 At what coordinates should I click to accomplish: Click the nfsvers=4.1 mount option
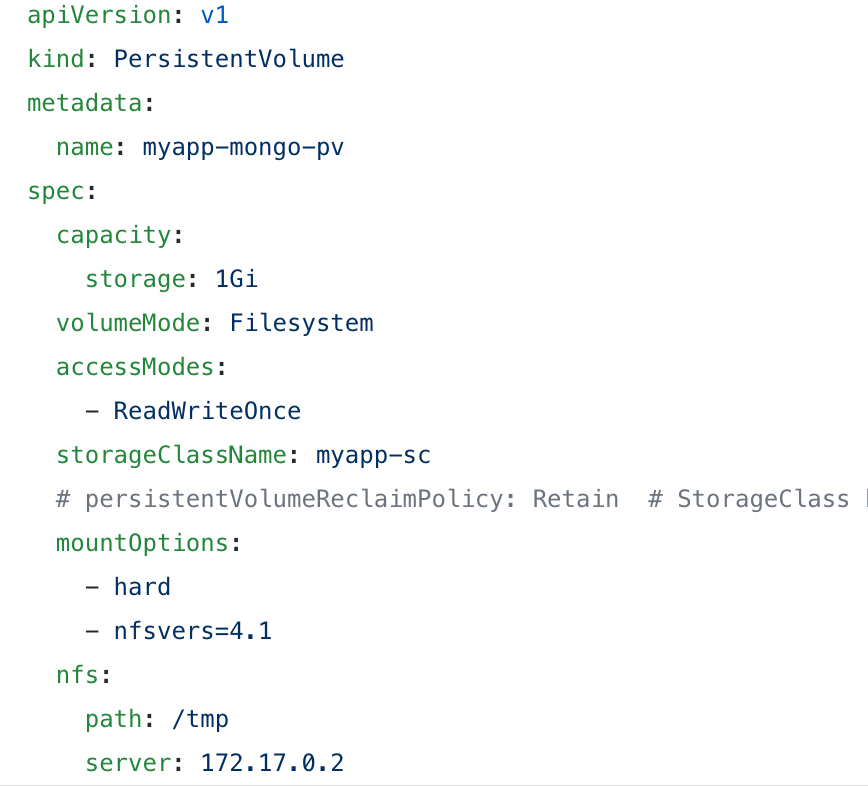coord(193,631)
